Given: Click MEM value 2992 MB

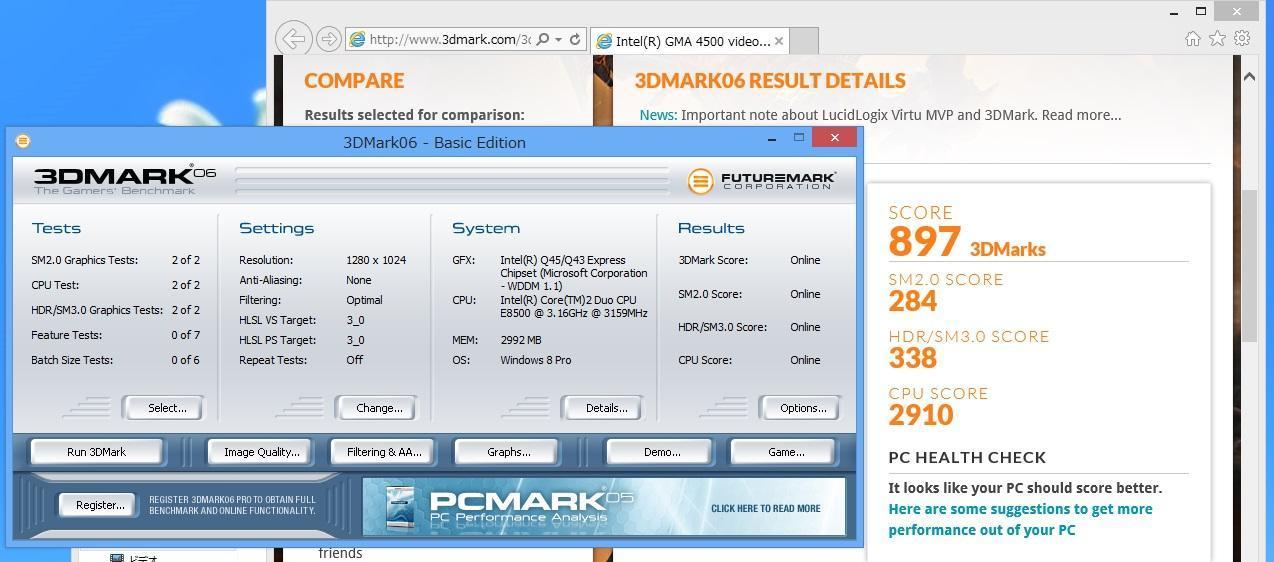Looking at the screenshot, I should coord(520,340).
